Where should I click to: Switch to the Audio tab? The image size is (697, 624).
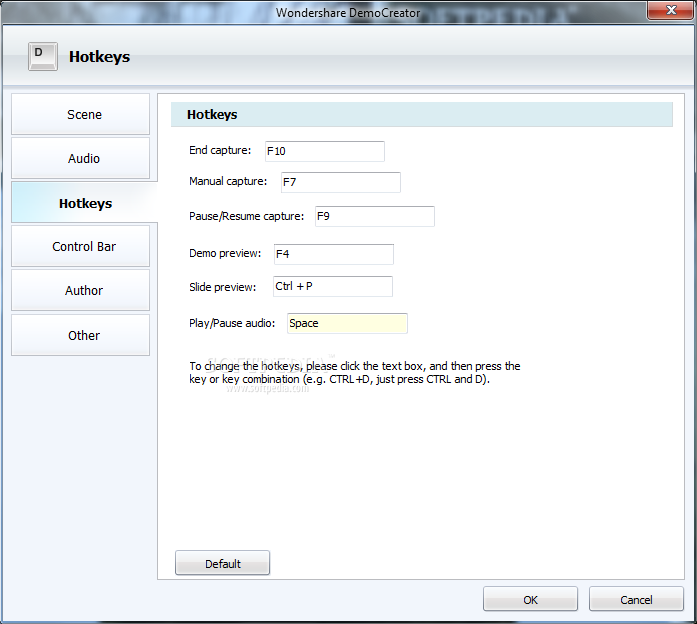point(80,158)
